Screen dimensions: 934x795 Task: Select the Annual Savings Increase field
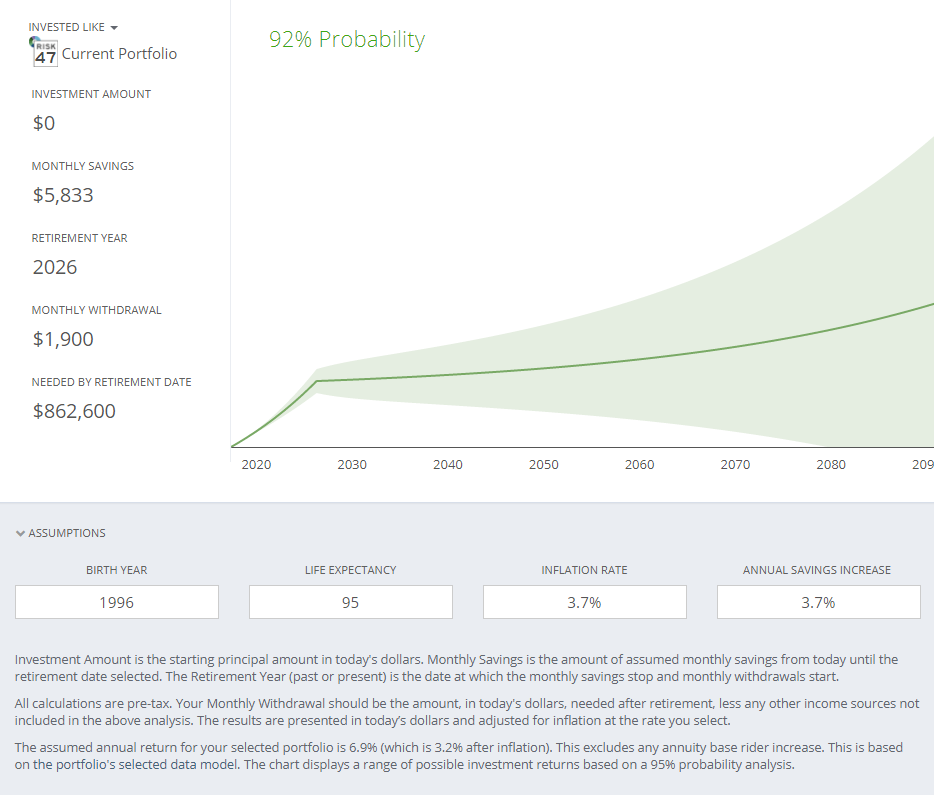coord(819,602)
